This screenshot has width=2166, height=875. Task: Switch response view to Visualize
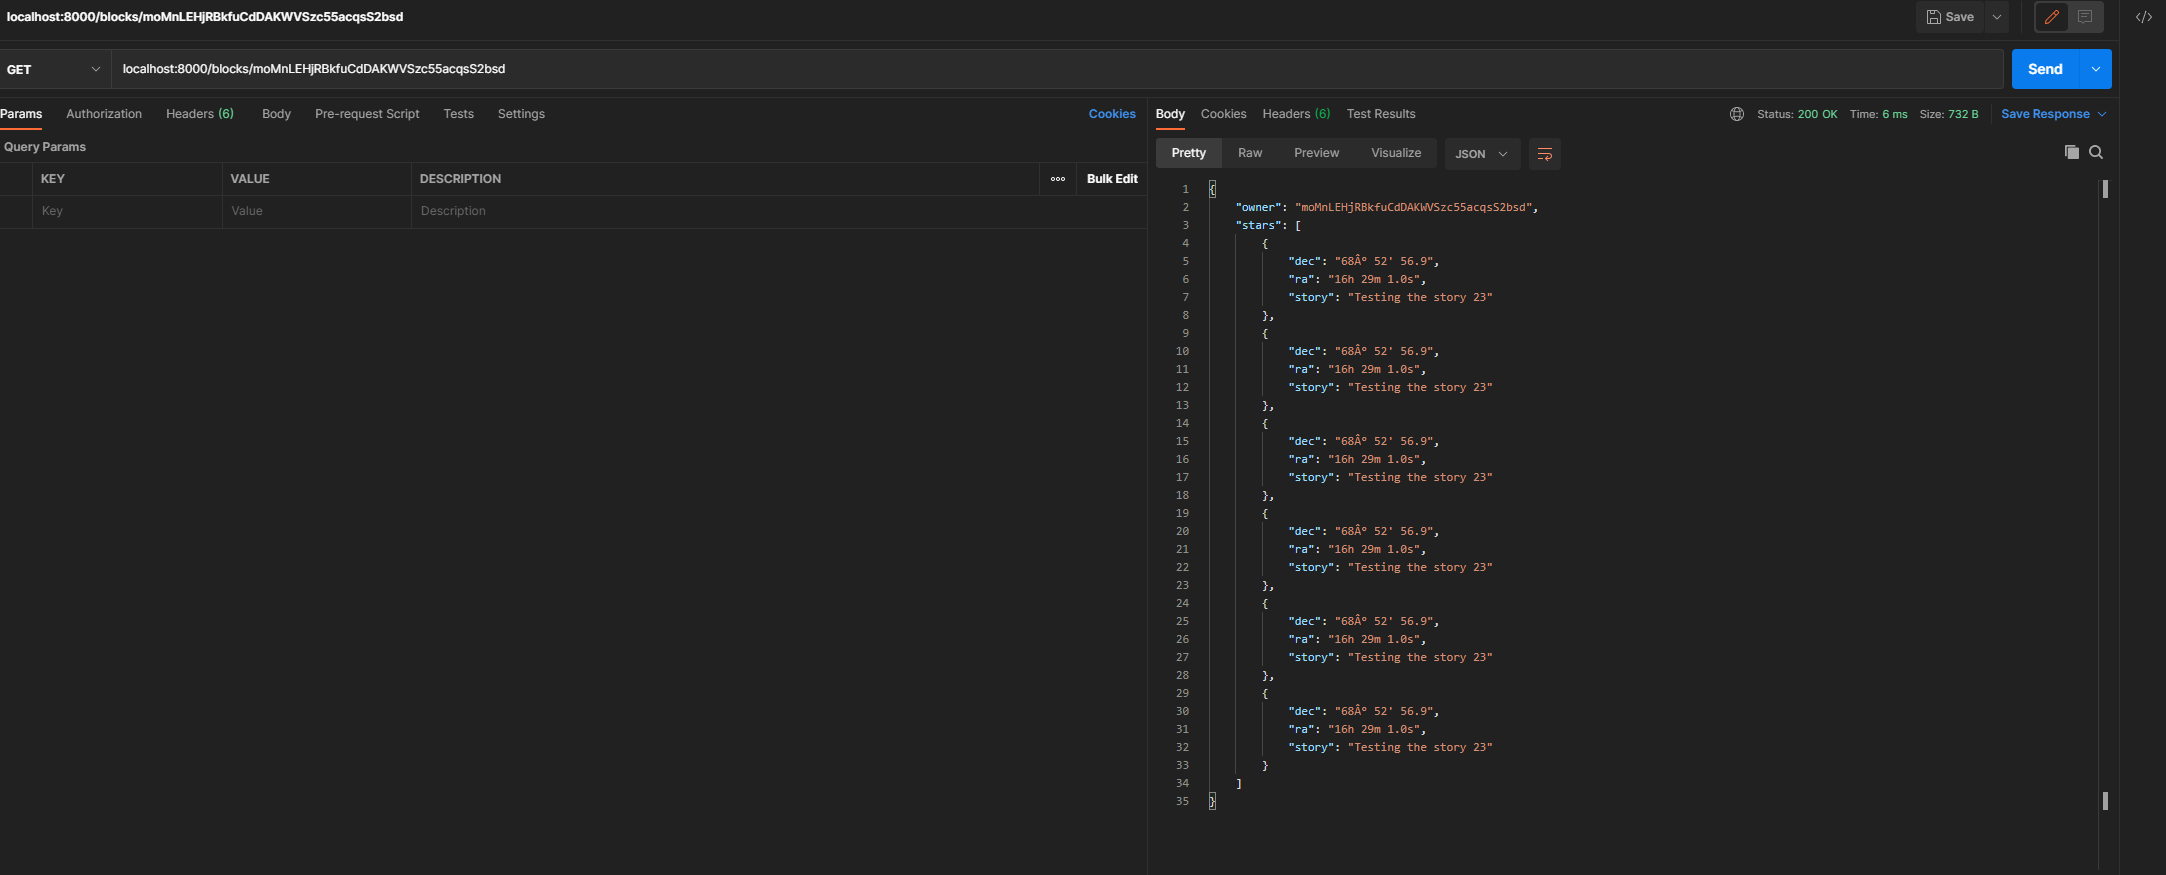click(1396, 153)
